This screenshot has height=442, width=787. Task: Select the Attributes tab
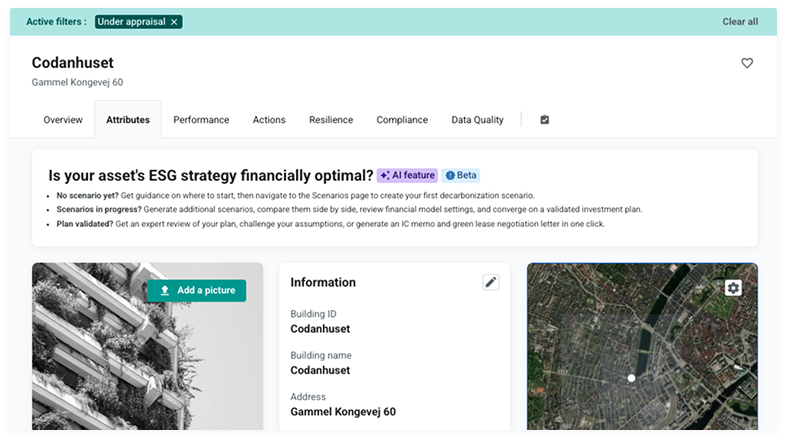pyautogui.click(x=128, y=120)
